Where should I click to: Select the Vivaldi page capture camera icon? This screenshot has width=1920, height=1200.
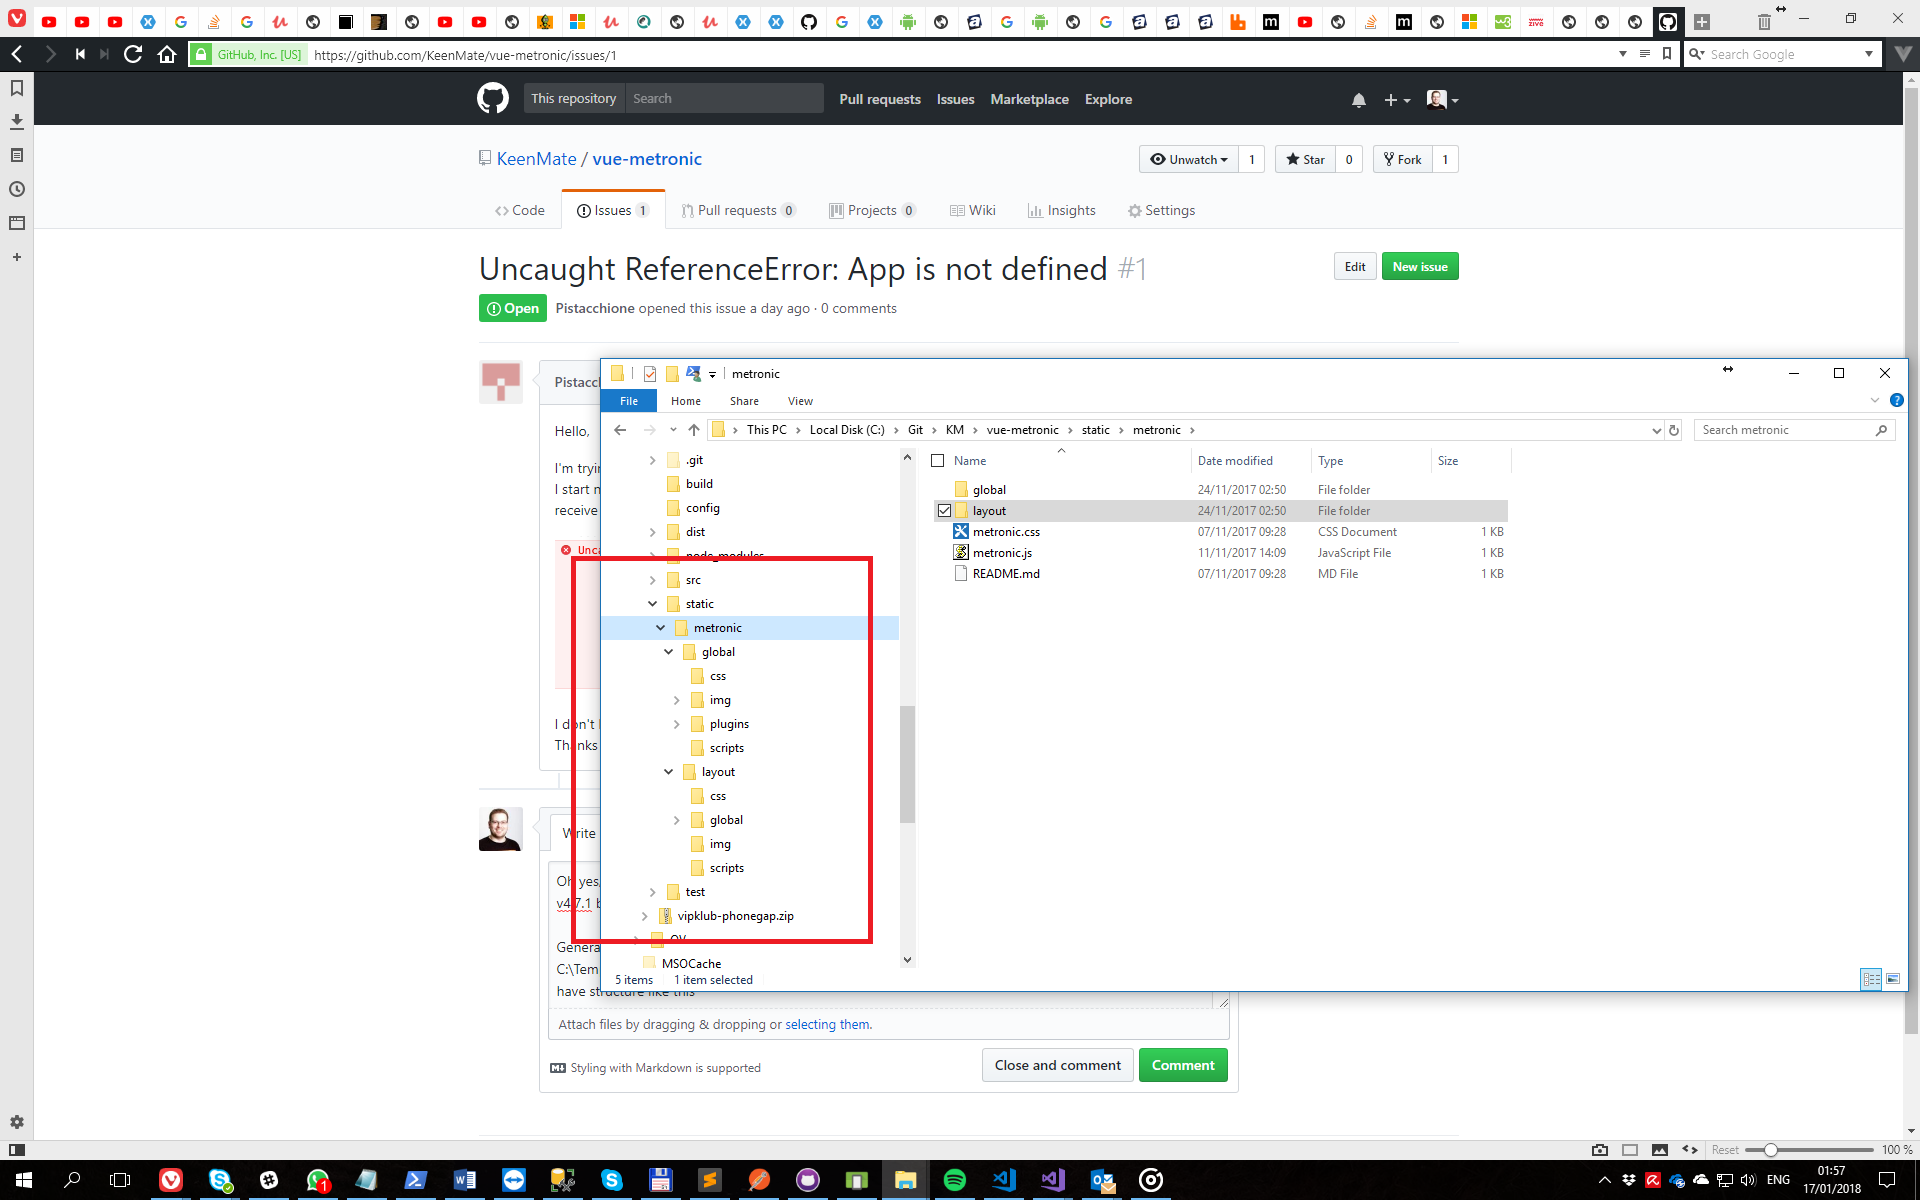[x=1599, y=1149]
